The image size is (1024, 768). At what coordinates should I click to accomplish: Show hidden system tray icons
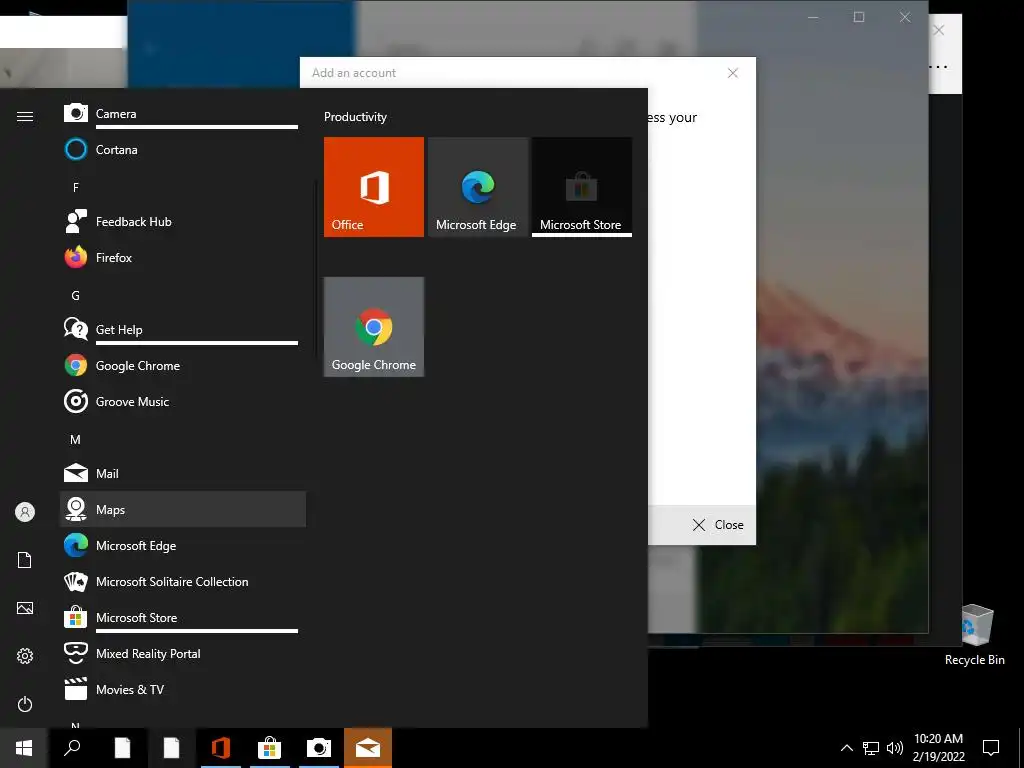846,748
